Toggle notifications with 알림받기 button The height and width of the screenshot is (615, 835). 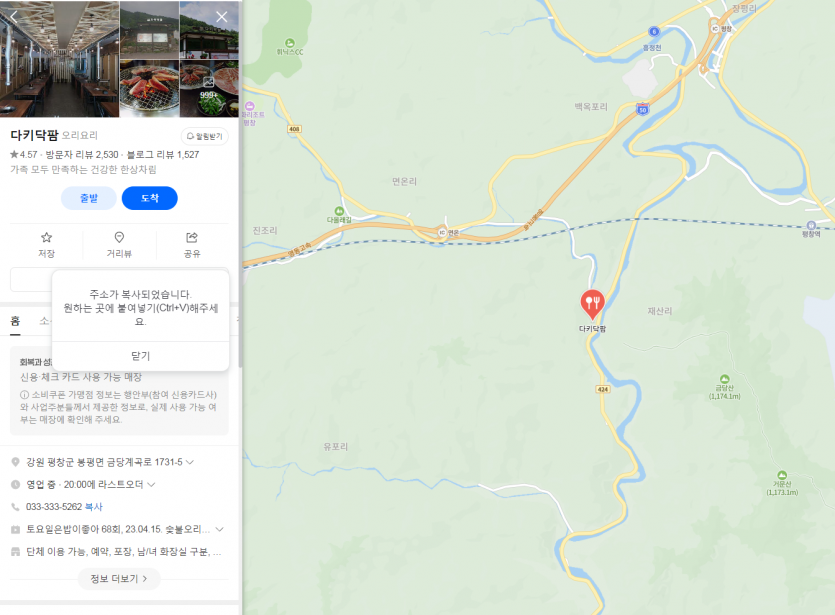pyautogui.click(x=205, y=136)
